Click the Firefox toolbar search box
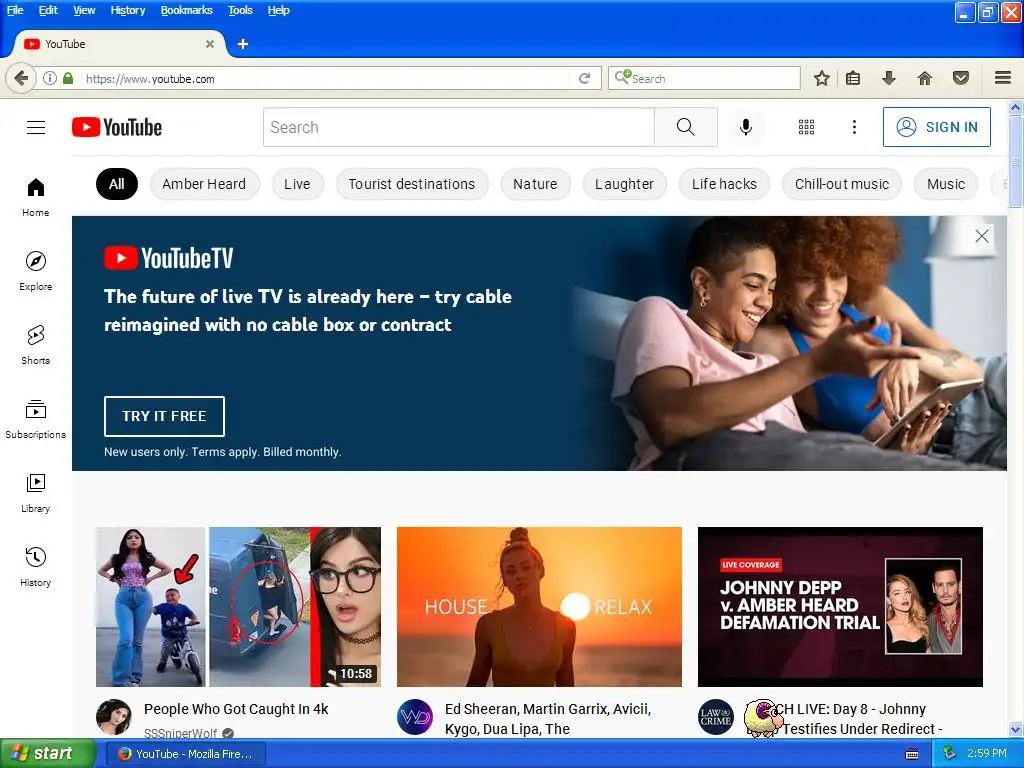The width and height of the screenshot is (1024, 768). pyautogui.click(x=704, y=78)
